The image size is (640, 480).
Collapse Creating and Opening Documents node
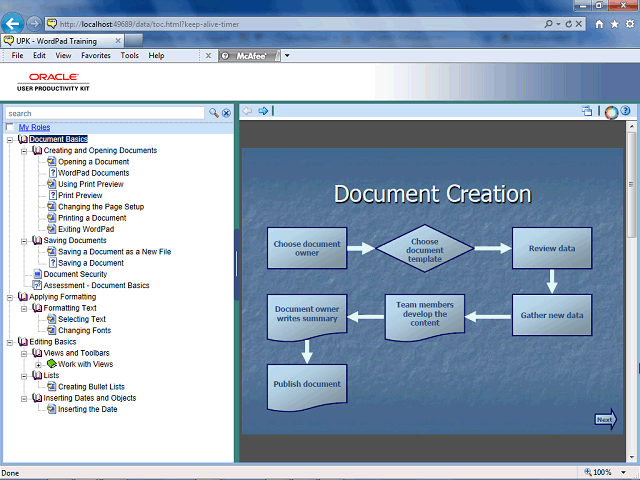pyautogui.click(x=24, y=151)
